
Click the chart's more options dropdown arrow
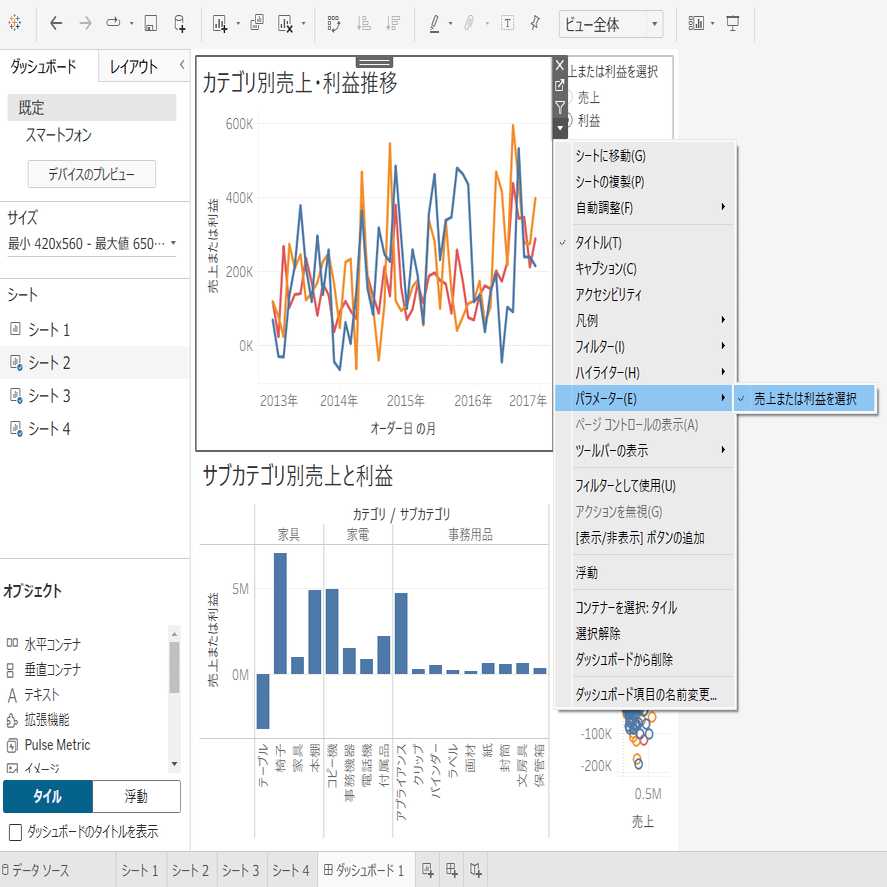559,128
